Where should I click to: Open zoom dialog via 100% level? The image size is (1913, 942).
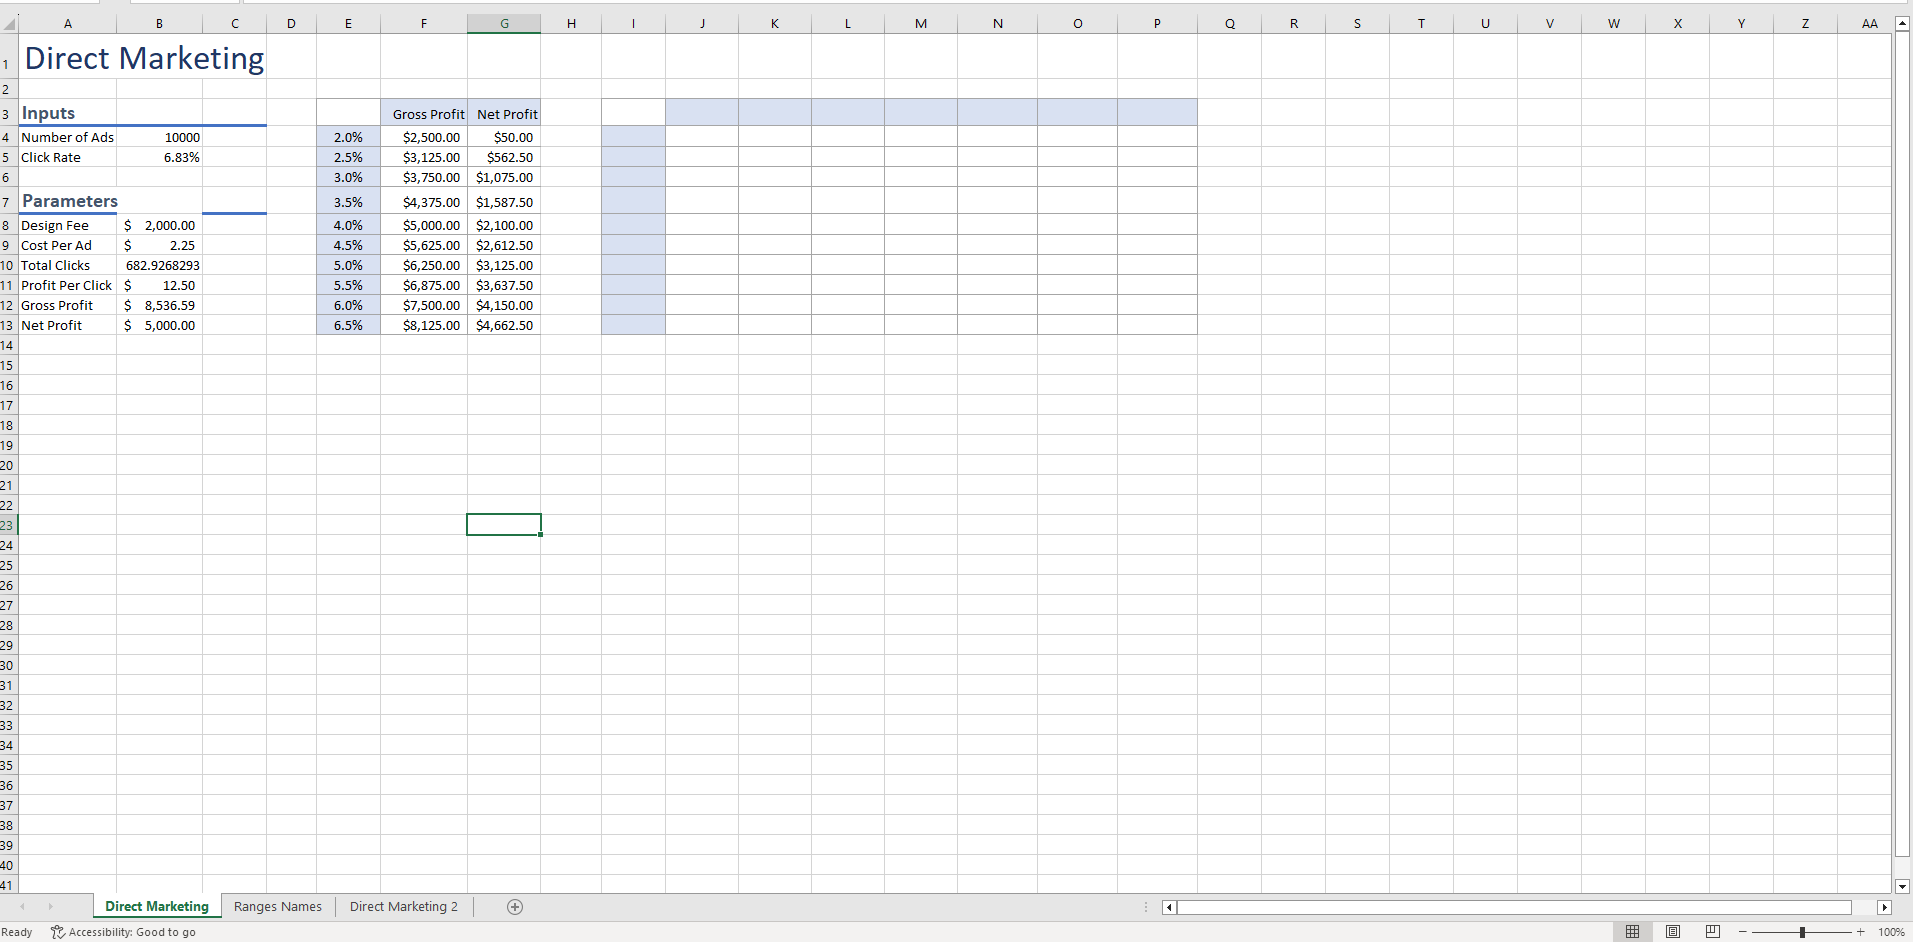point(1891,932)
